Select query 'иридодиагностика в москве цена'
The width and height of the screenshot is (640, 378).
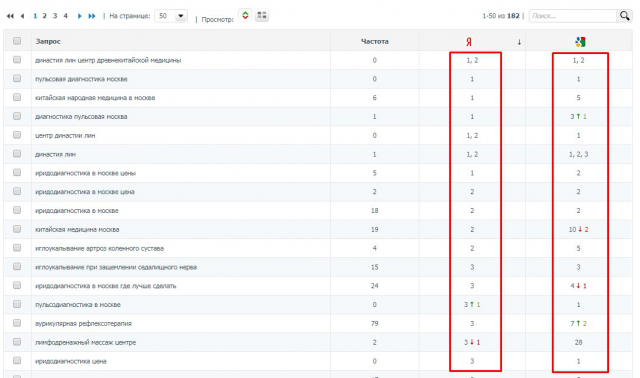(x=85, y=192)
